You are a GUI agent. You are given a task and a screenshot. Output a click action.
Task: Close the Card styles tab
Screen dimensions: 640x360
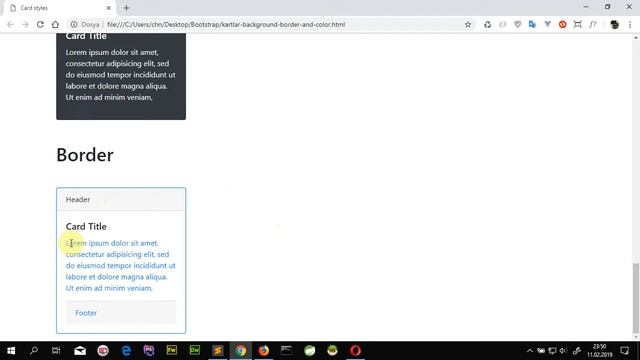tap(109, 8)
